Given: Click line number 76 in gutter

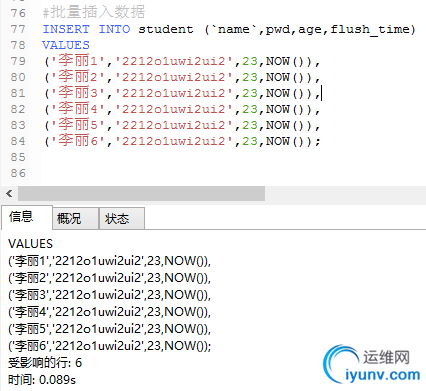Looking at the screenshot, I should coord(18,13).
